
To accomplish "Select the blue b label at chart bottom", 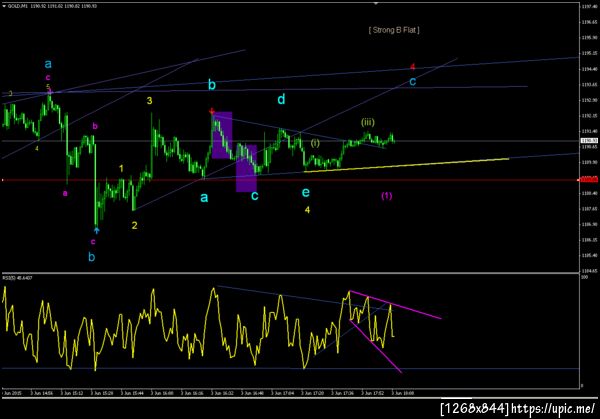I will coord(92,257).
